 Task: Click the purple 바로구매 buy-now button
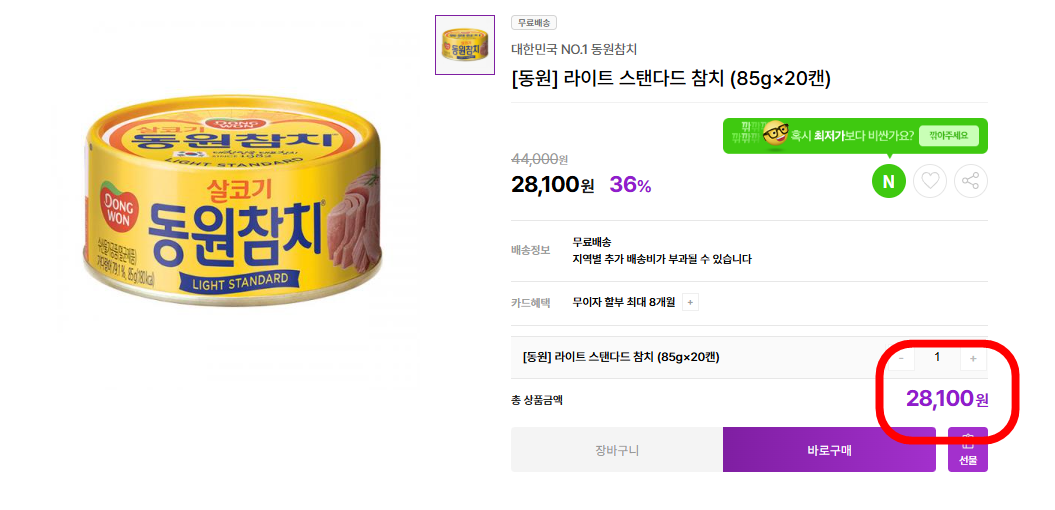[829, 450]
